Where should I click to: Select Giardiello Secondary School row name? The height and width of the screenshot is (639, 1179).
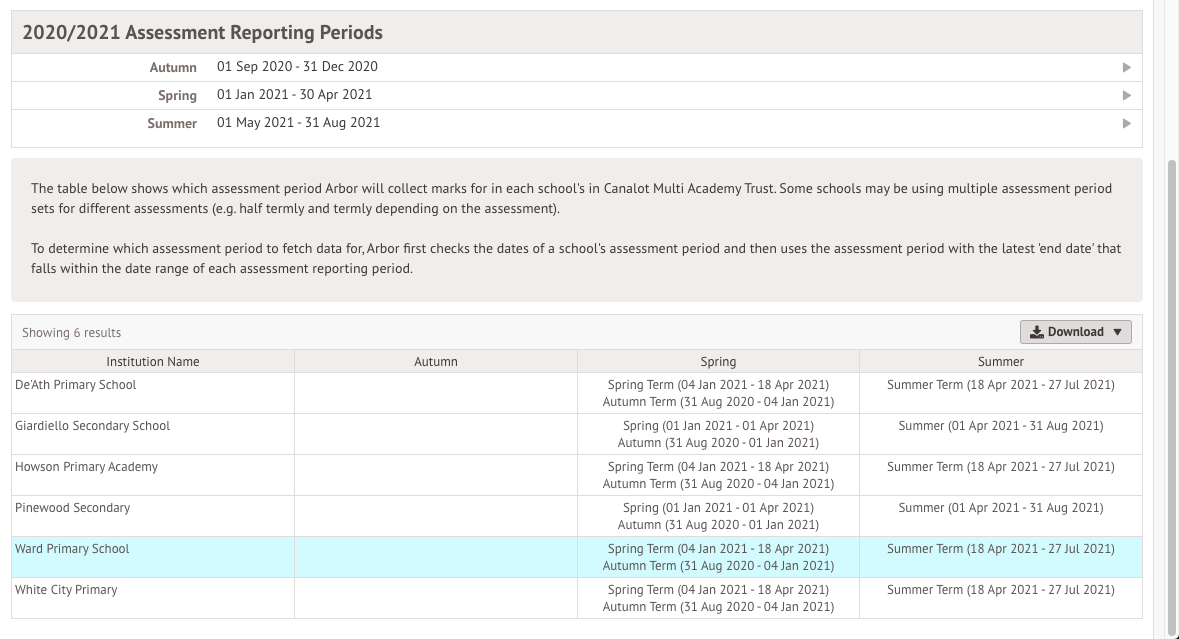coord(92,425)
